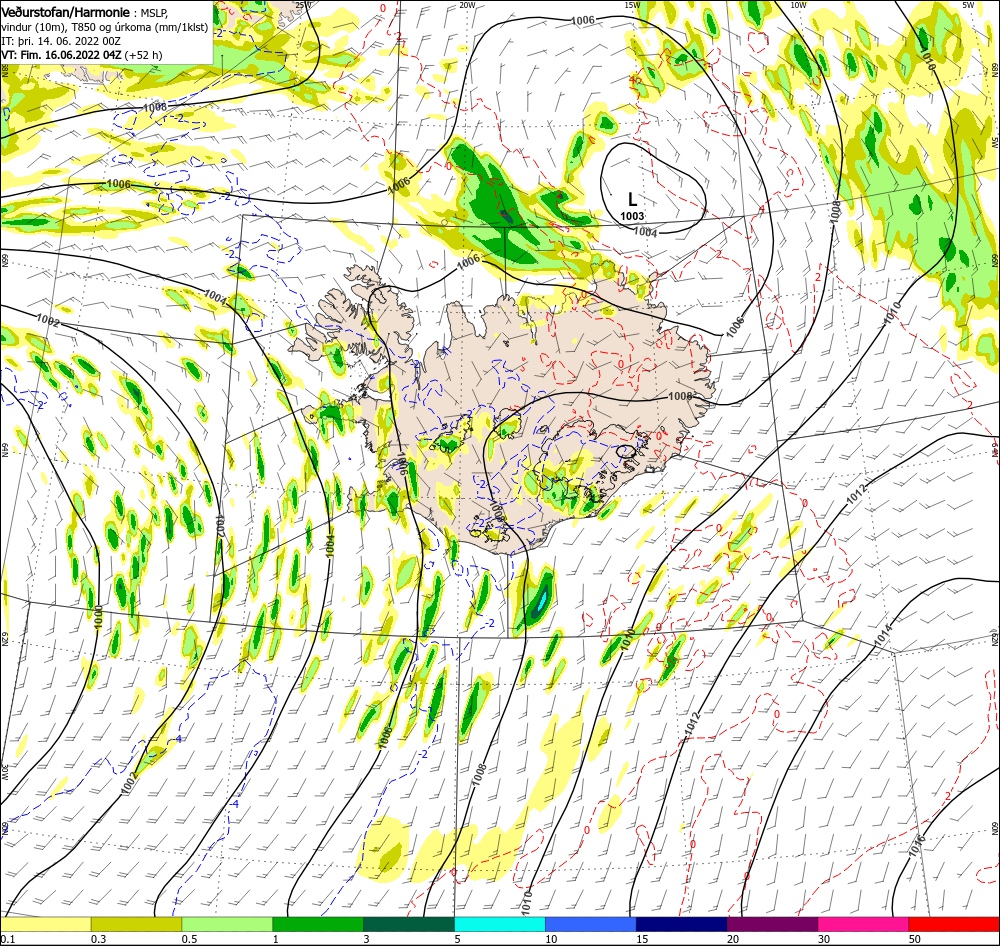The height and width of the screenshot is (946, 1000).
Task: Click the olive 0.3–0.5 legend swatch
Action: click(x=136, y=924)
